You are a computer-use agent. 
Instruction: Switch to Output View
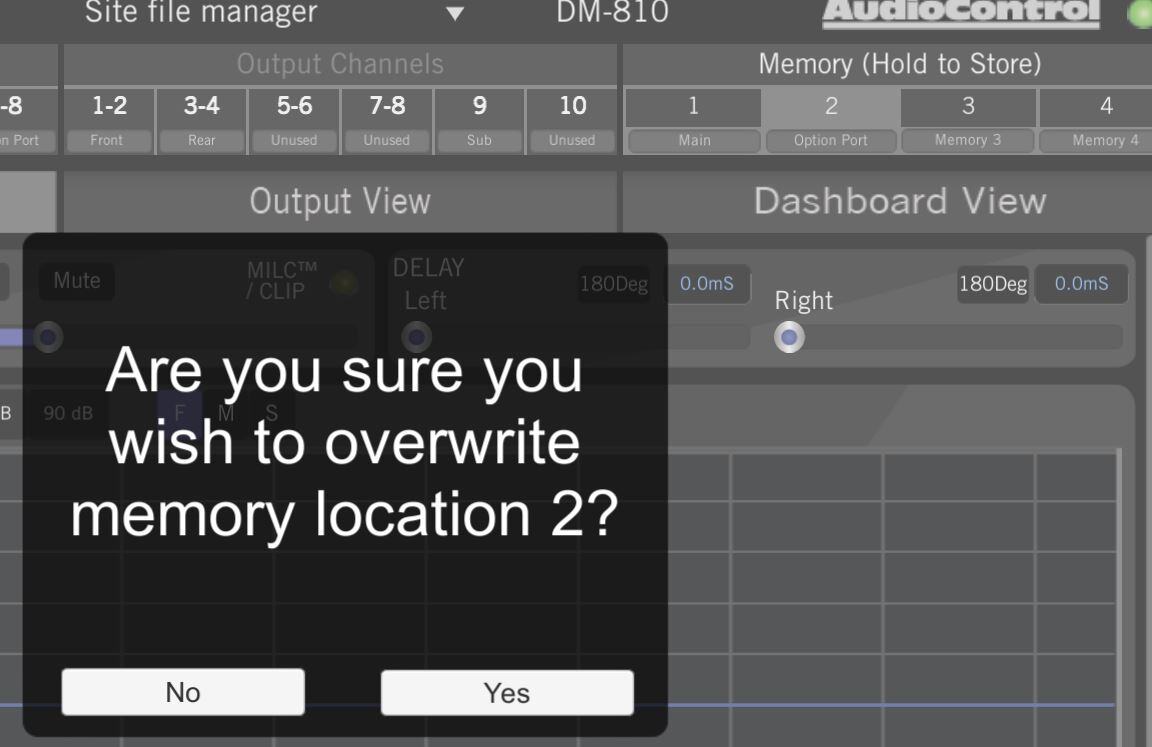340,201
